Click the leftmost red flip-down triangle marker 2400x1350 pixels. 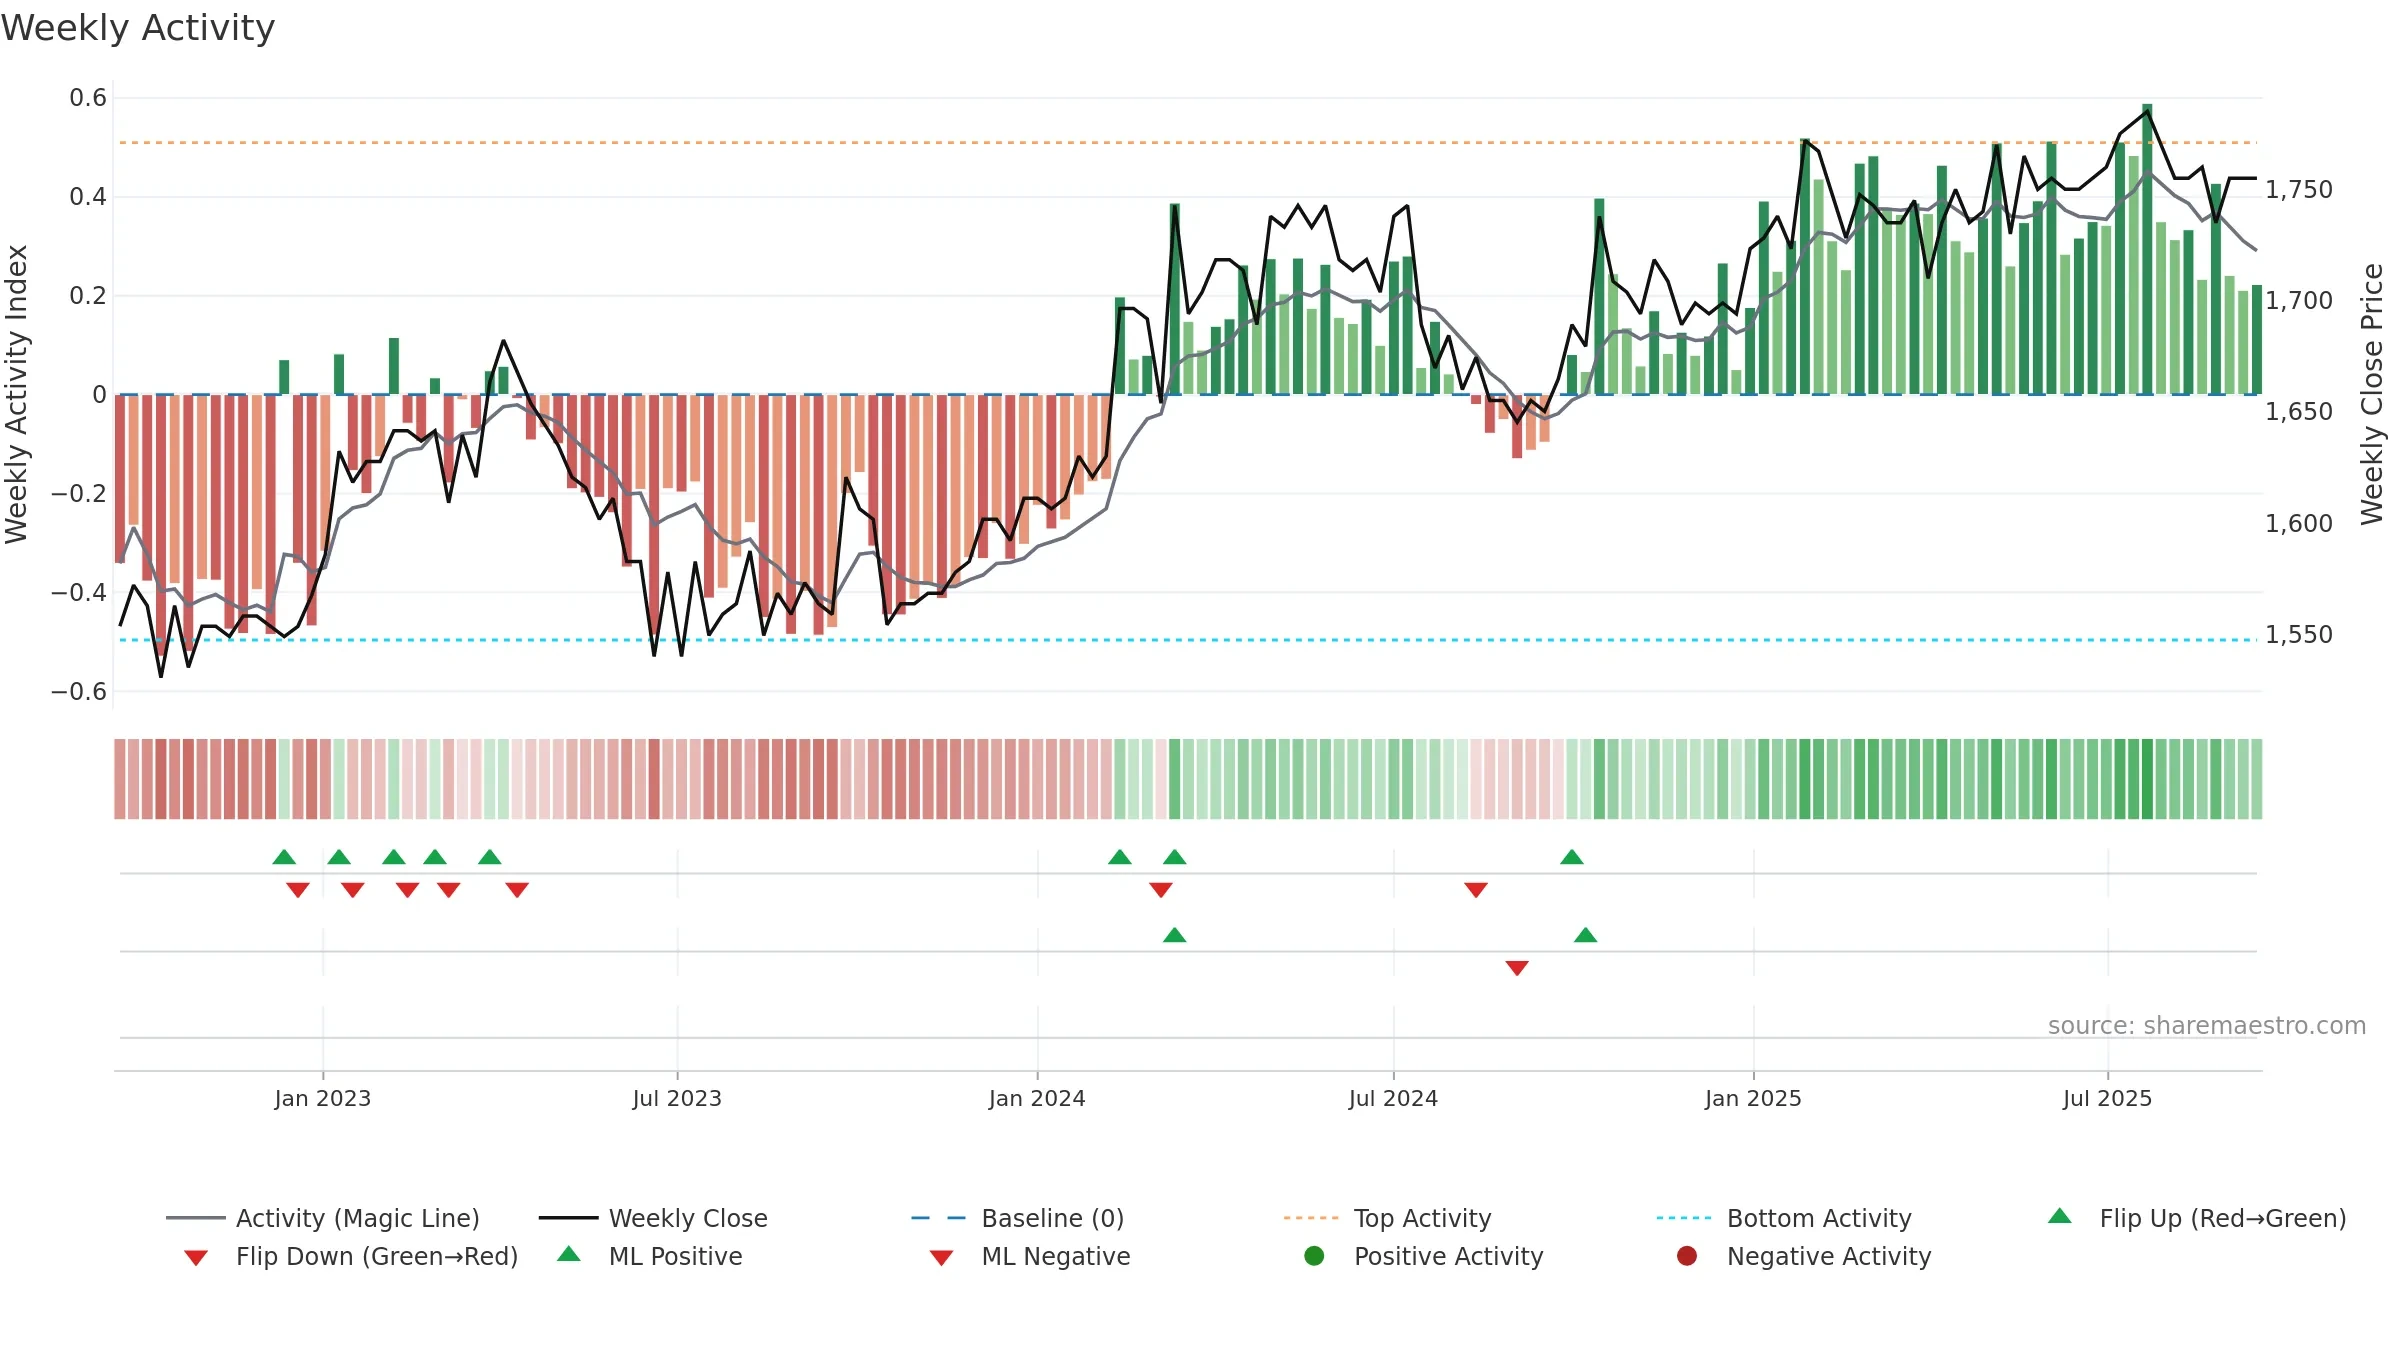pyautogui.click(x=298, y=890)
